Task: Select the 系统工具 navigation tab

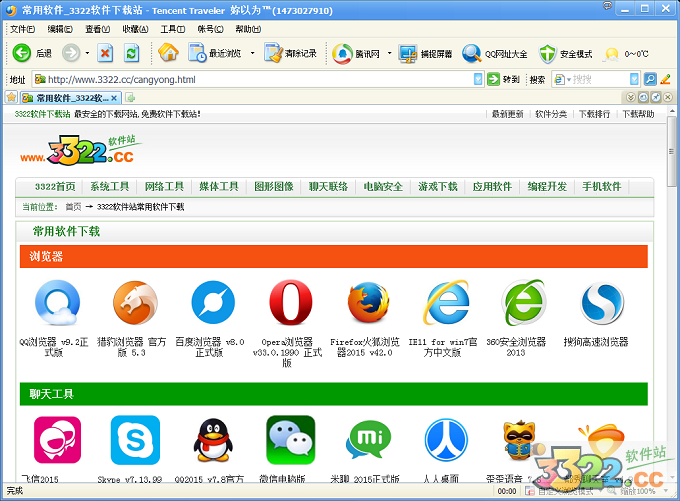Action: pyautogui.click(x=109, y=187)
